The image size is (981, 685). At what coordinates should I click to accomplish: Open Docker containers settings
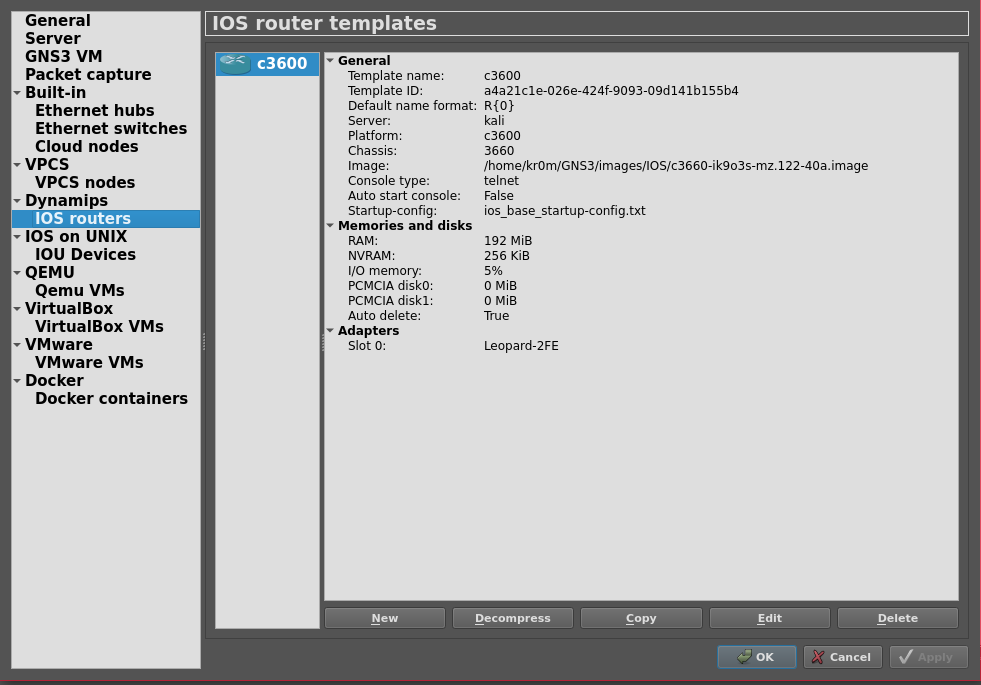click(111, 399)
